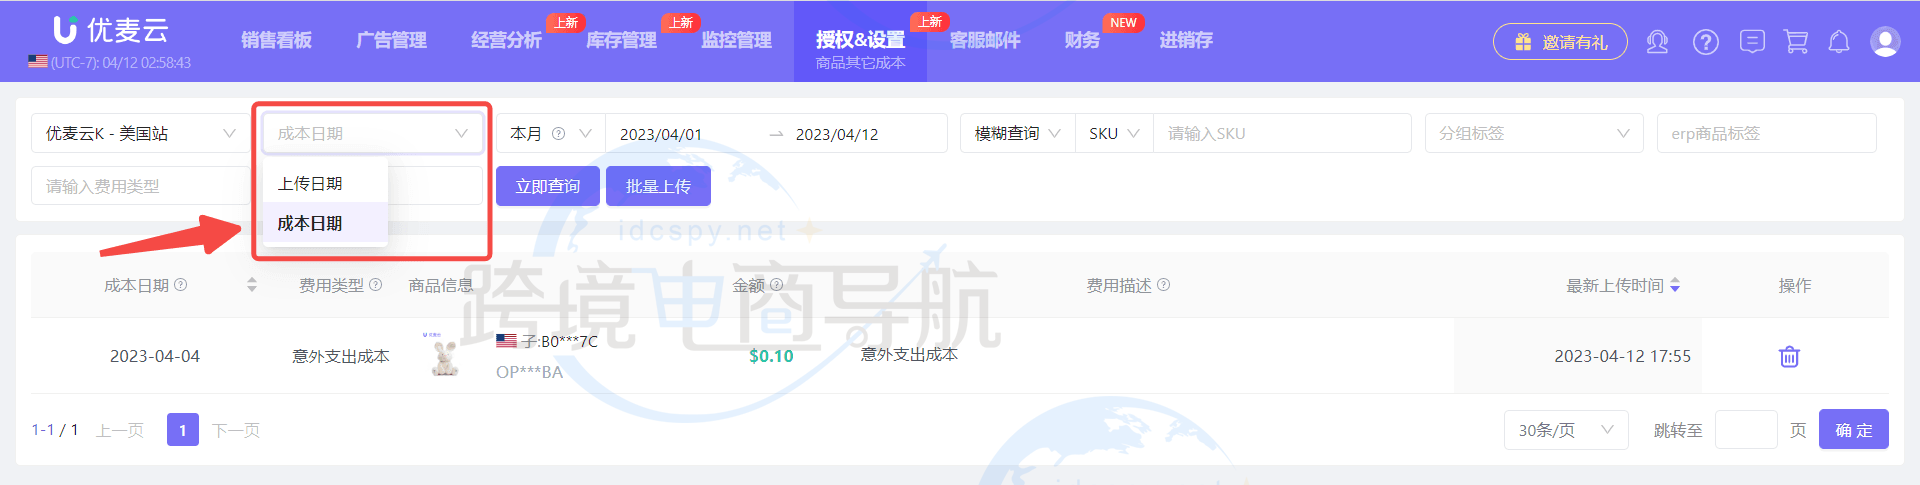Image resolution: width=1920 pixels, height=485 pixels.
Task: Expand the 优麦云K - 美国站 store dropdown
Action: point(140,134)
